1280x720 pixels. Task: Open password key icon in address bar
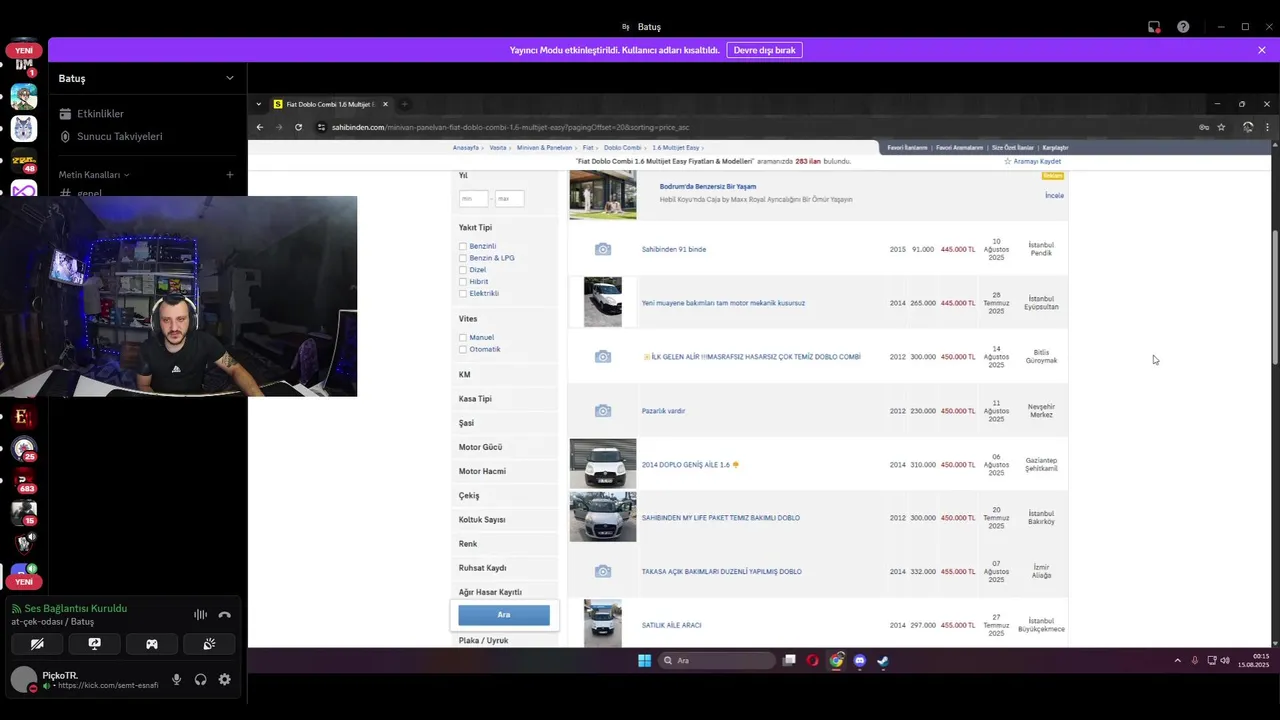[x=1203, y=127]
